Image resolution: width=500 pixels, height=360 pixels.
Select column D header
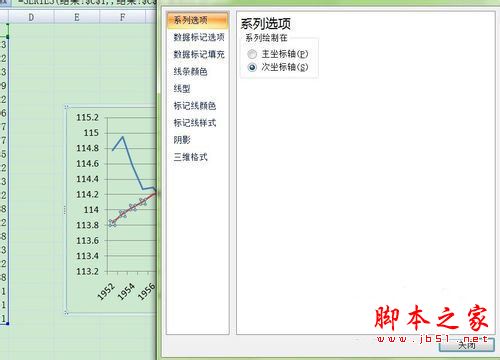31,17
